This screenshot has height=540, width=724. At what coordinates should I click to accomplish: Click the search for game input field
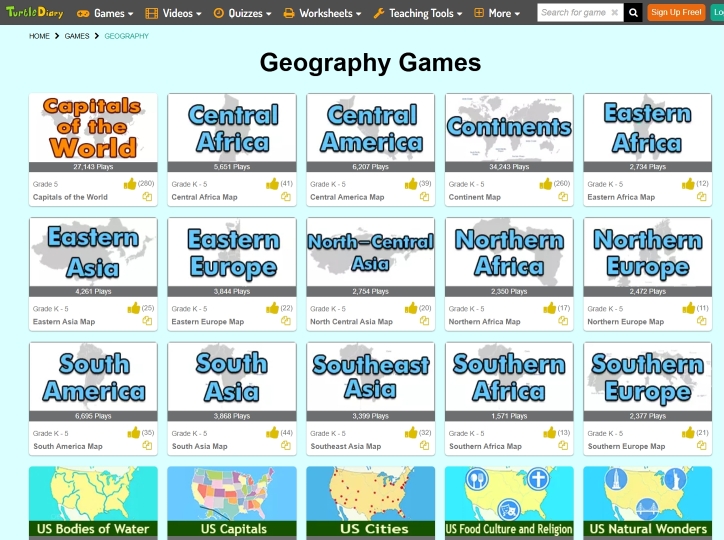(578, 13)
